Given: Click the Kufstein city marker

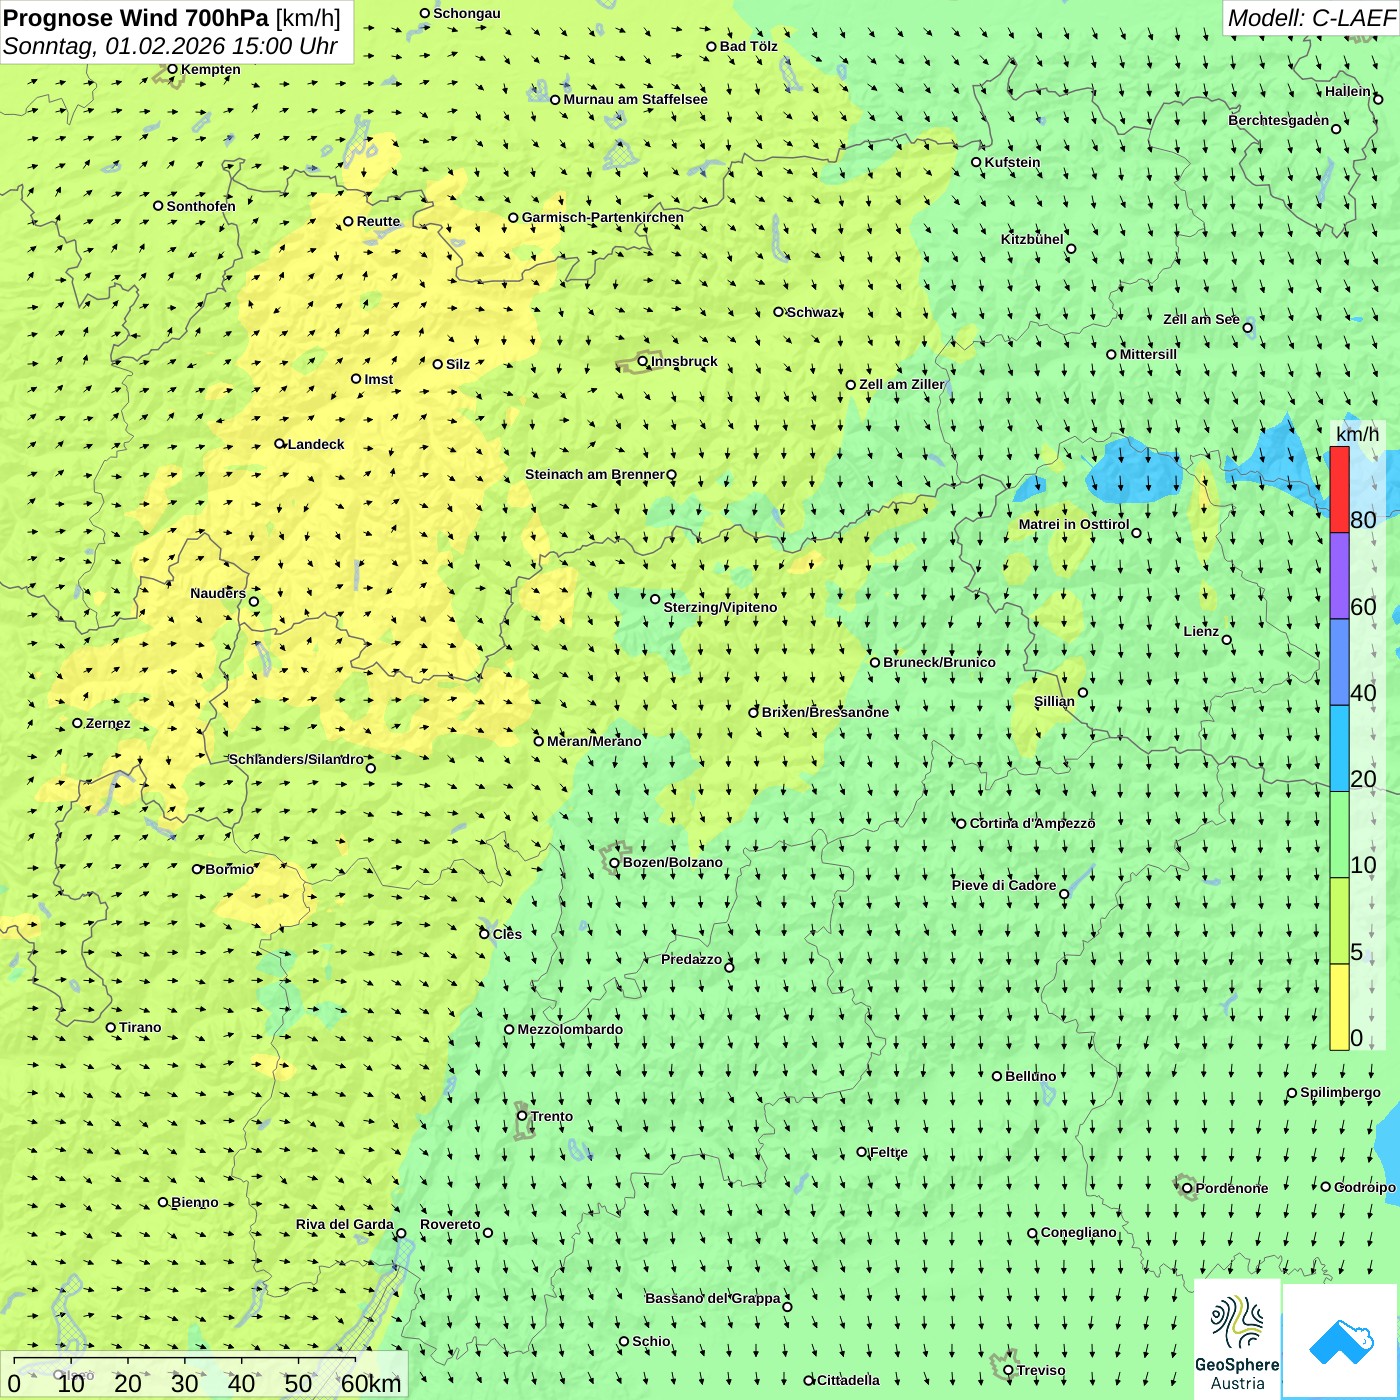Looking at the screenshot, I should pos(976,162).
